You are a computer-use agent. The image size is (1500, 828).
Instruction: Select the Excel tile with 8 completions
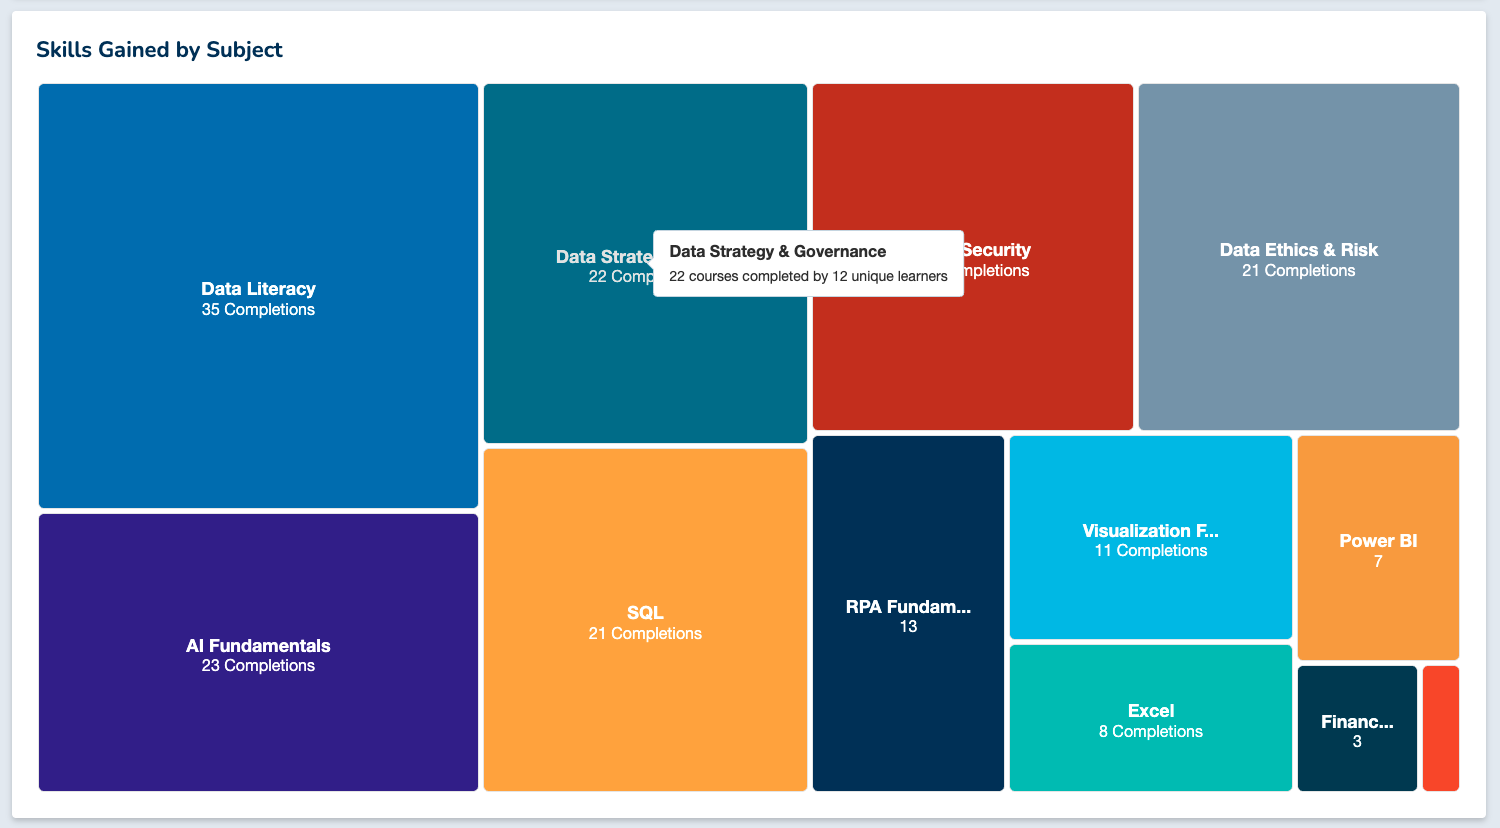click(x=1151, y=718)
